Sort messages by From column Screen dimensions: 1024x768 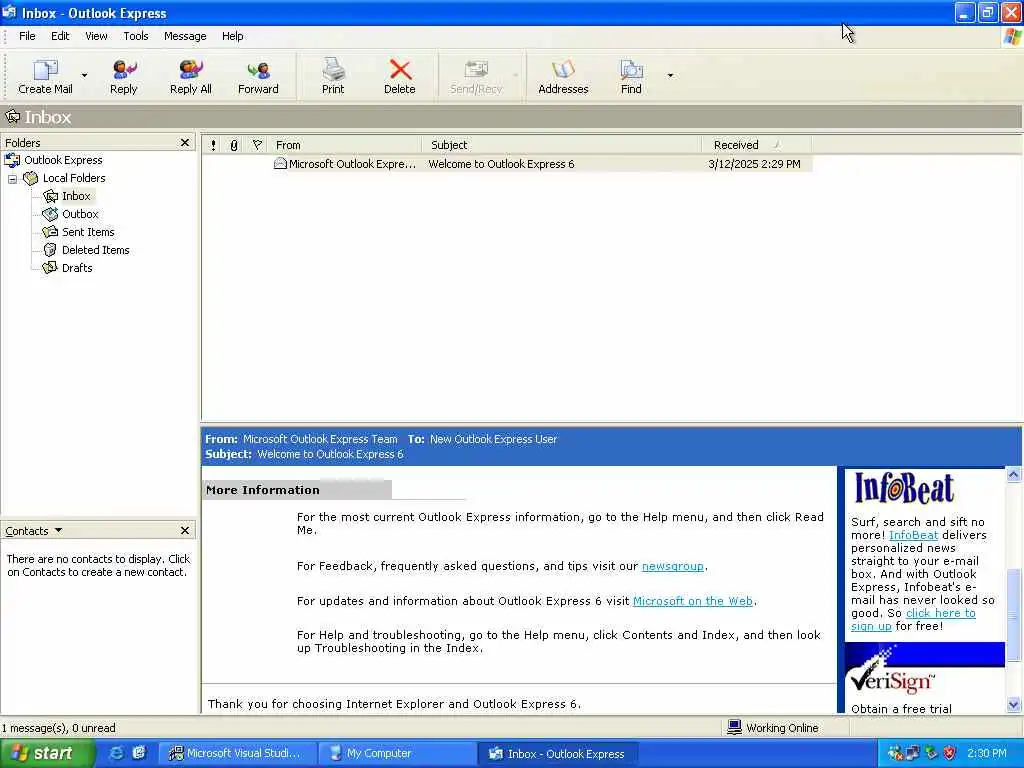(x=345, y=145)
